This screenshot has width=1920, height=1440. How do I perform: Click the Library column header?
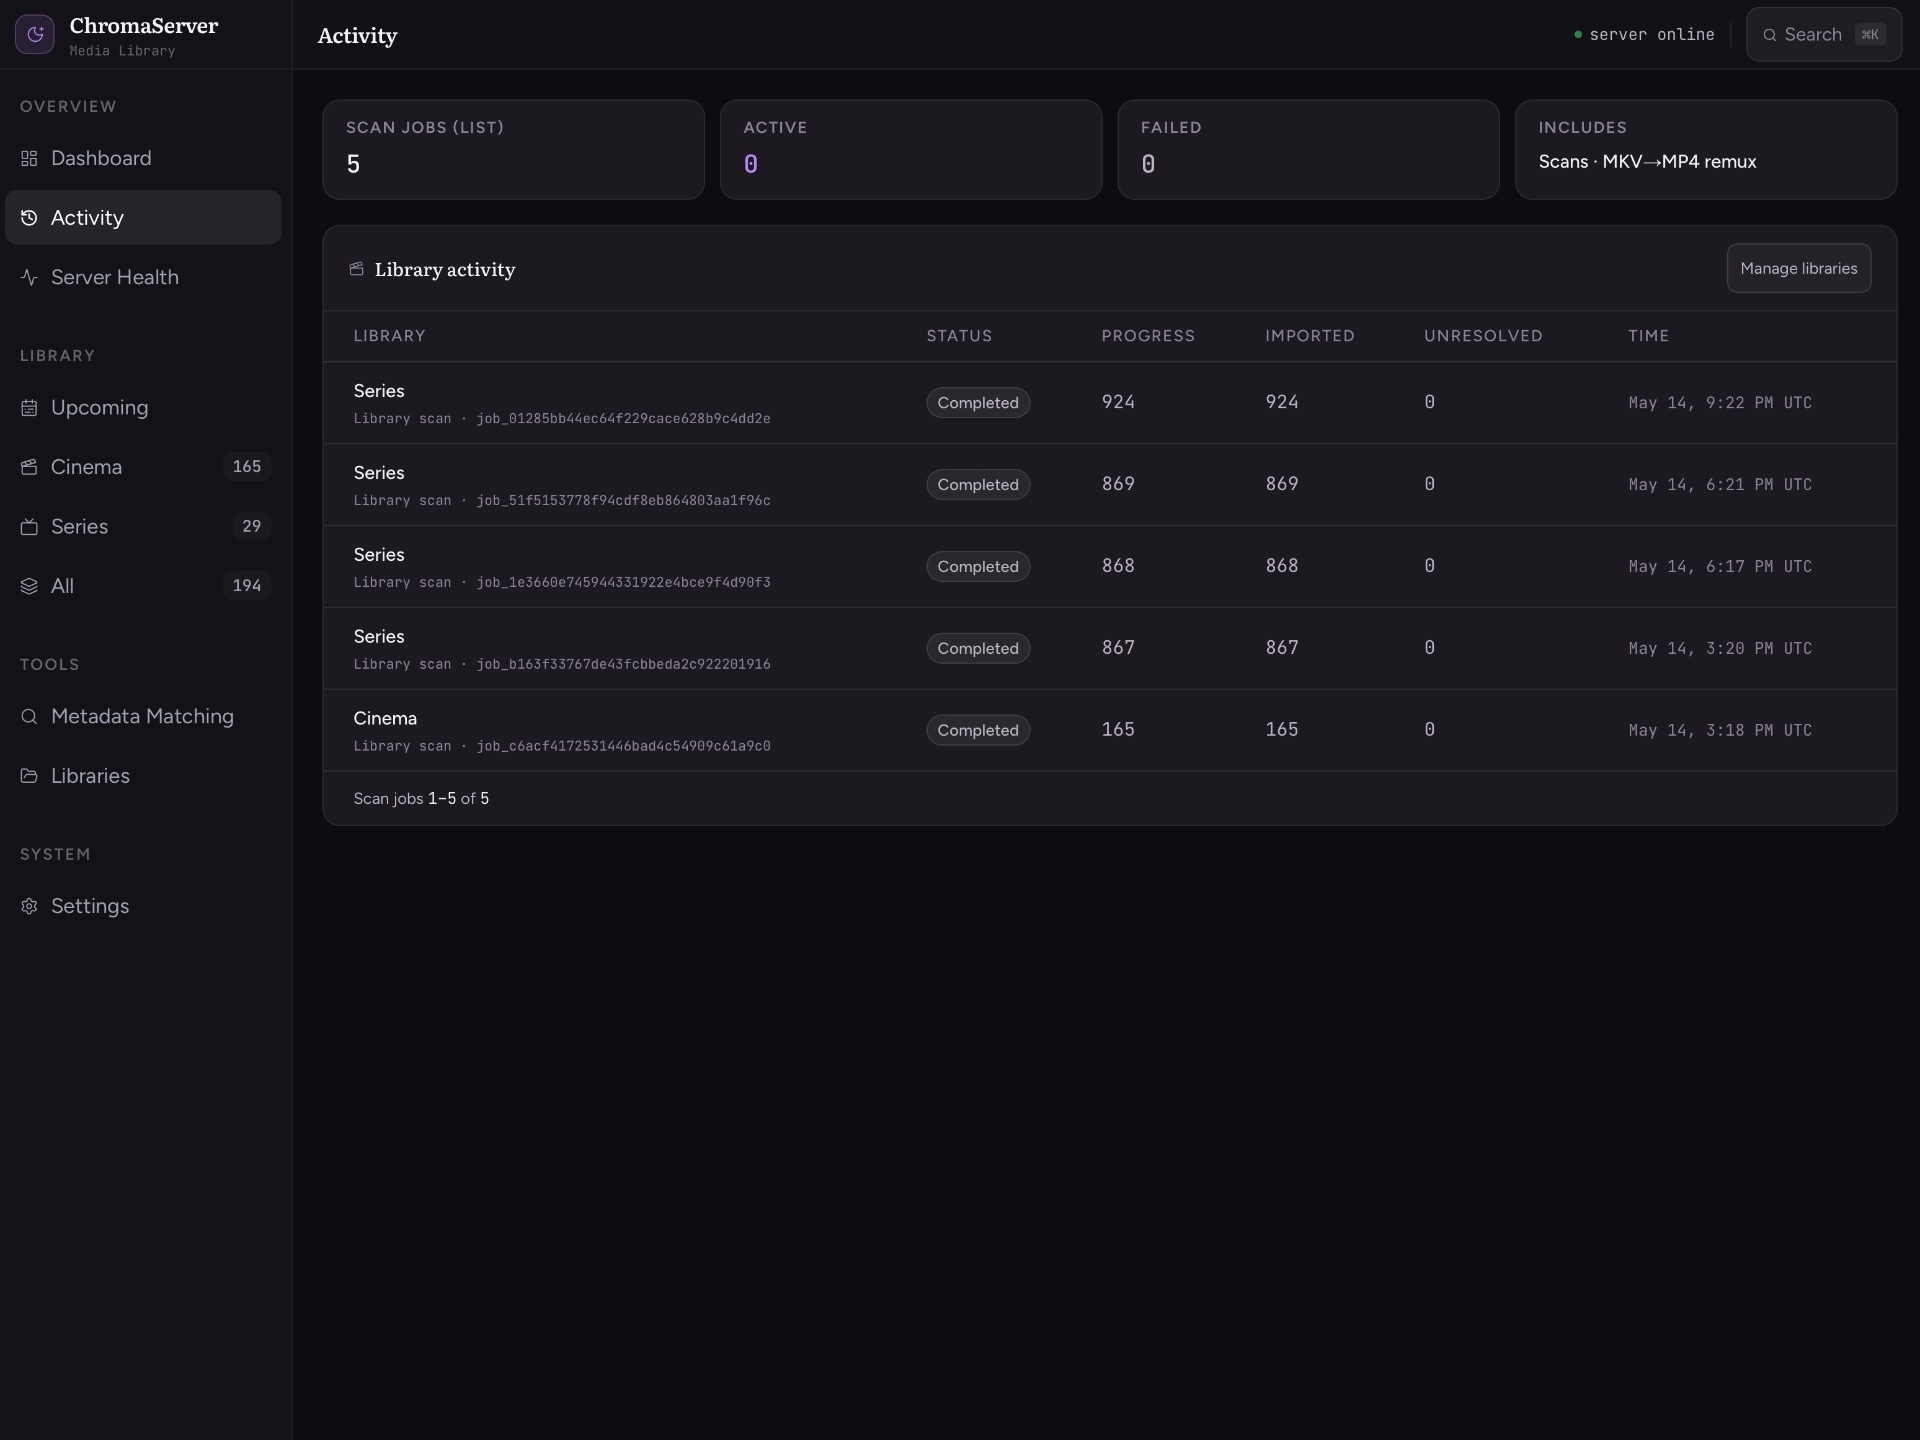click(389, 336)
